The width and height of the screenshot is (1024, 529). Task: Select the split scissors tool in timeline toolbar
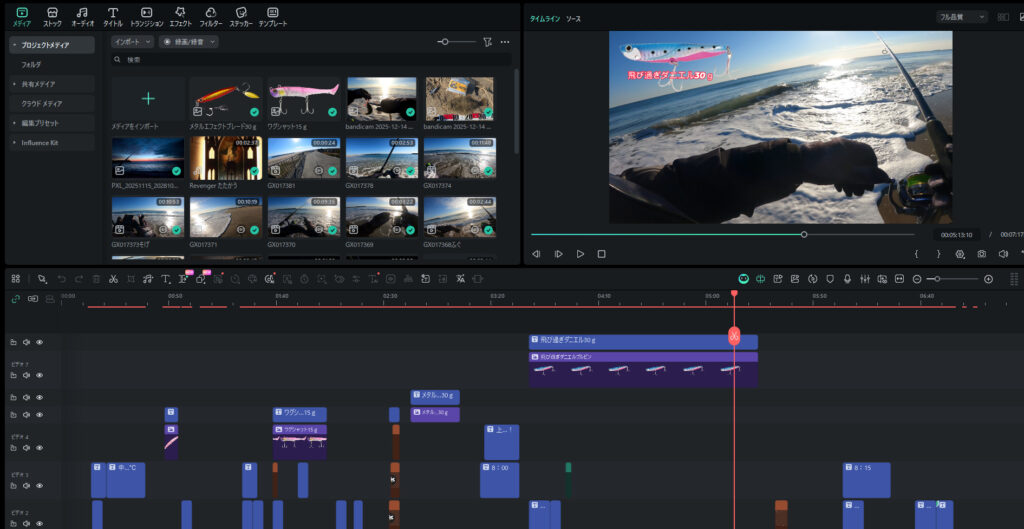tap(114, 279)
